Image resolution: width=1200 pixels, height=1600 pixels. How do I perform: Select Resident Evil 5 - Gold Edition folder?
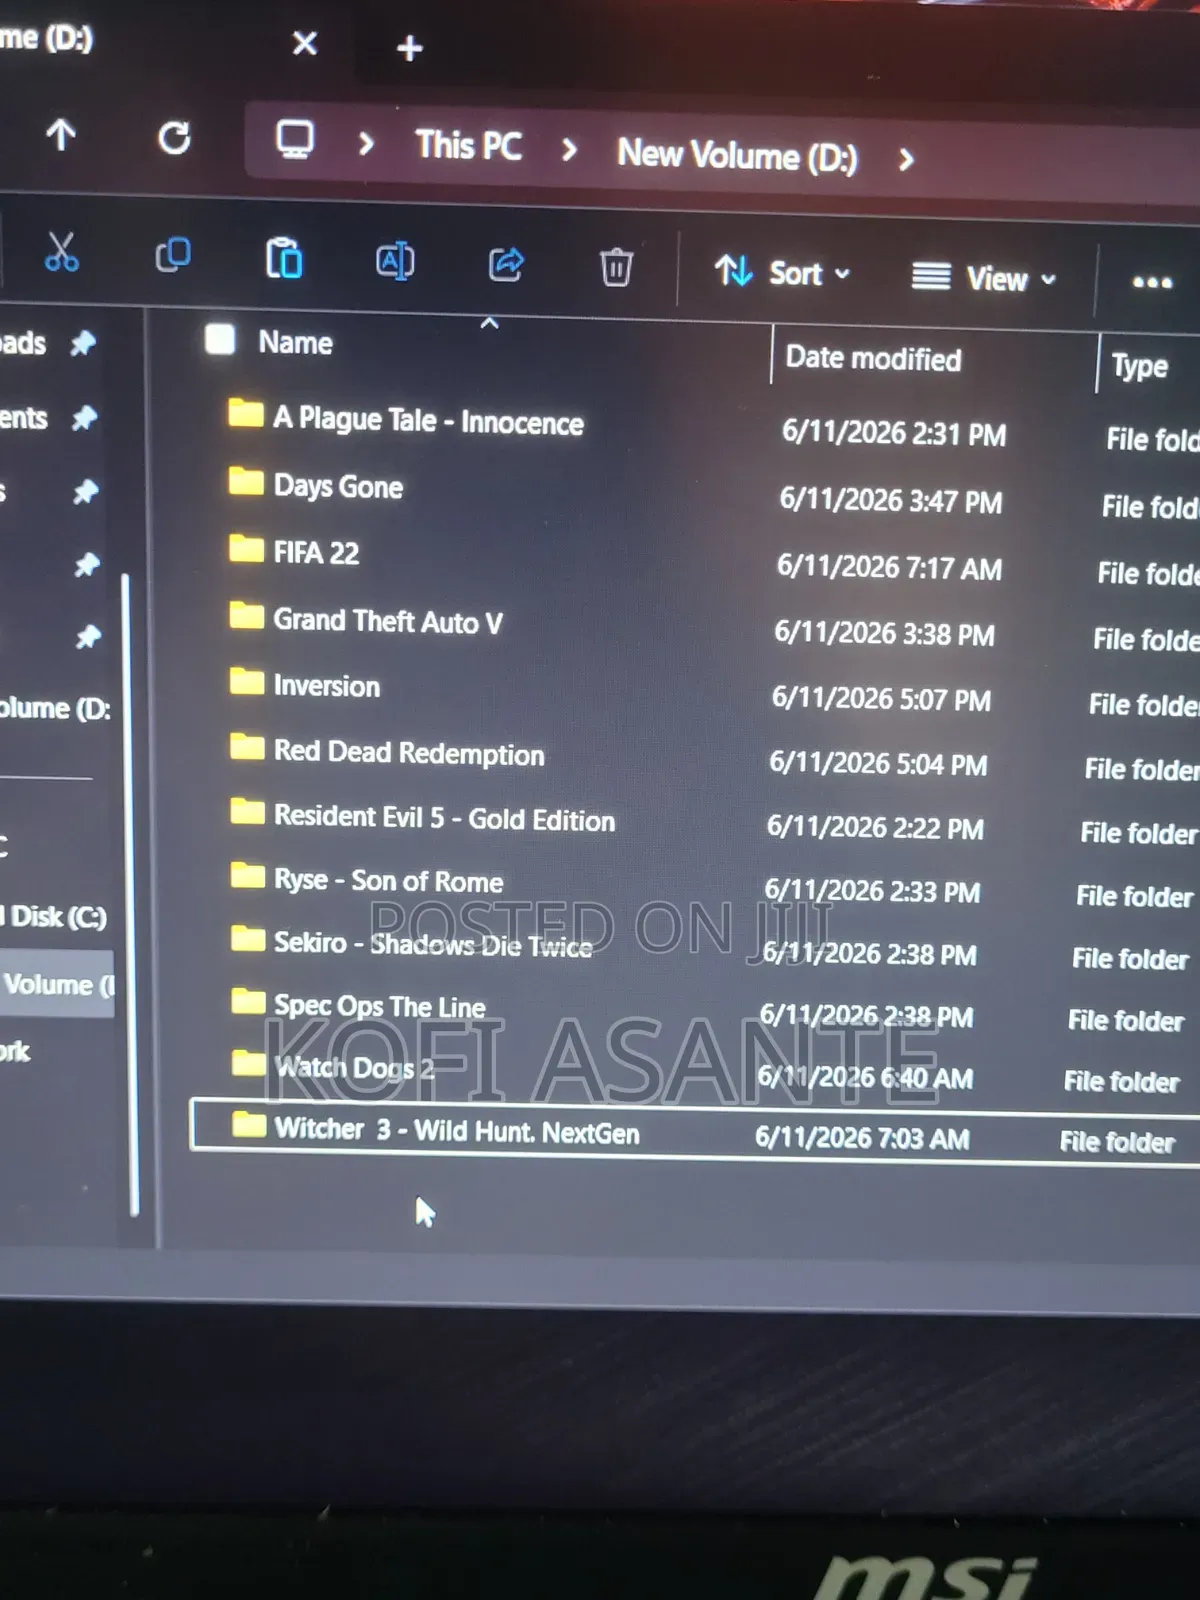[444, 818]
